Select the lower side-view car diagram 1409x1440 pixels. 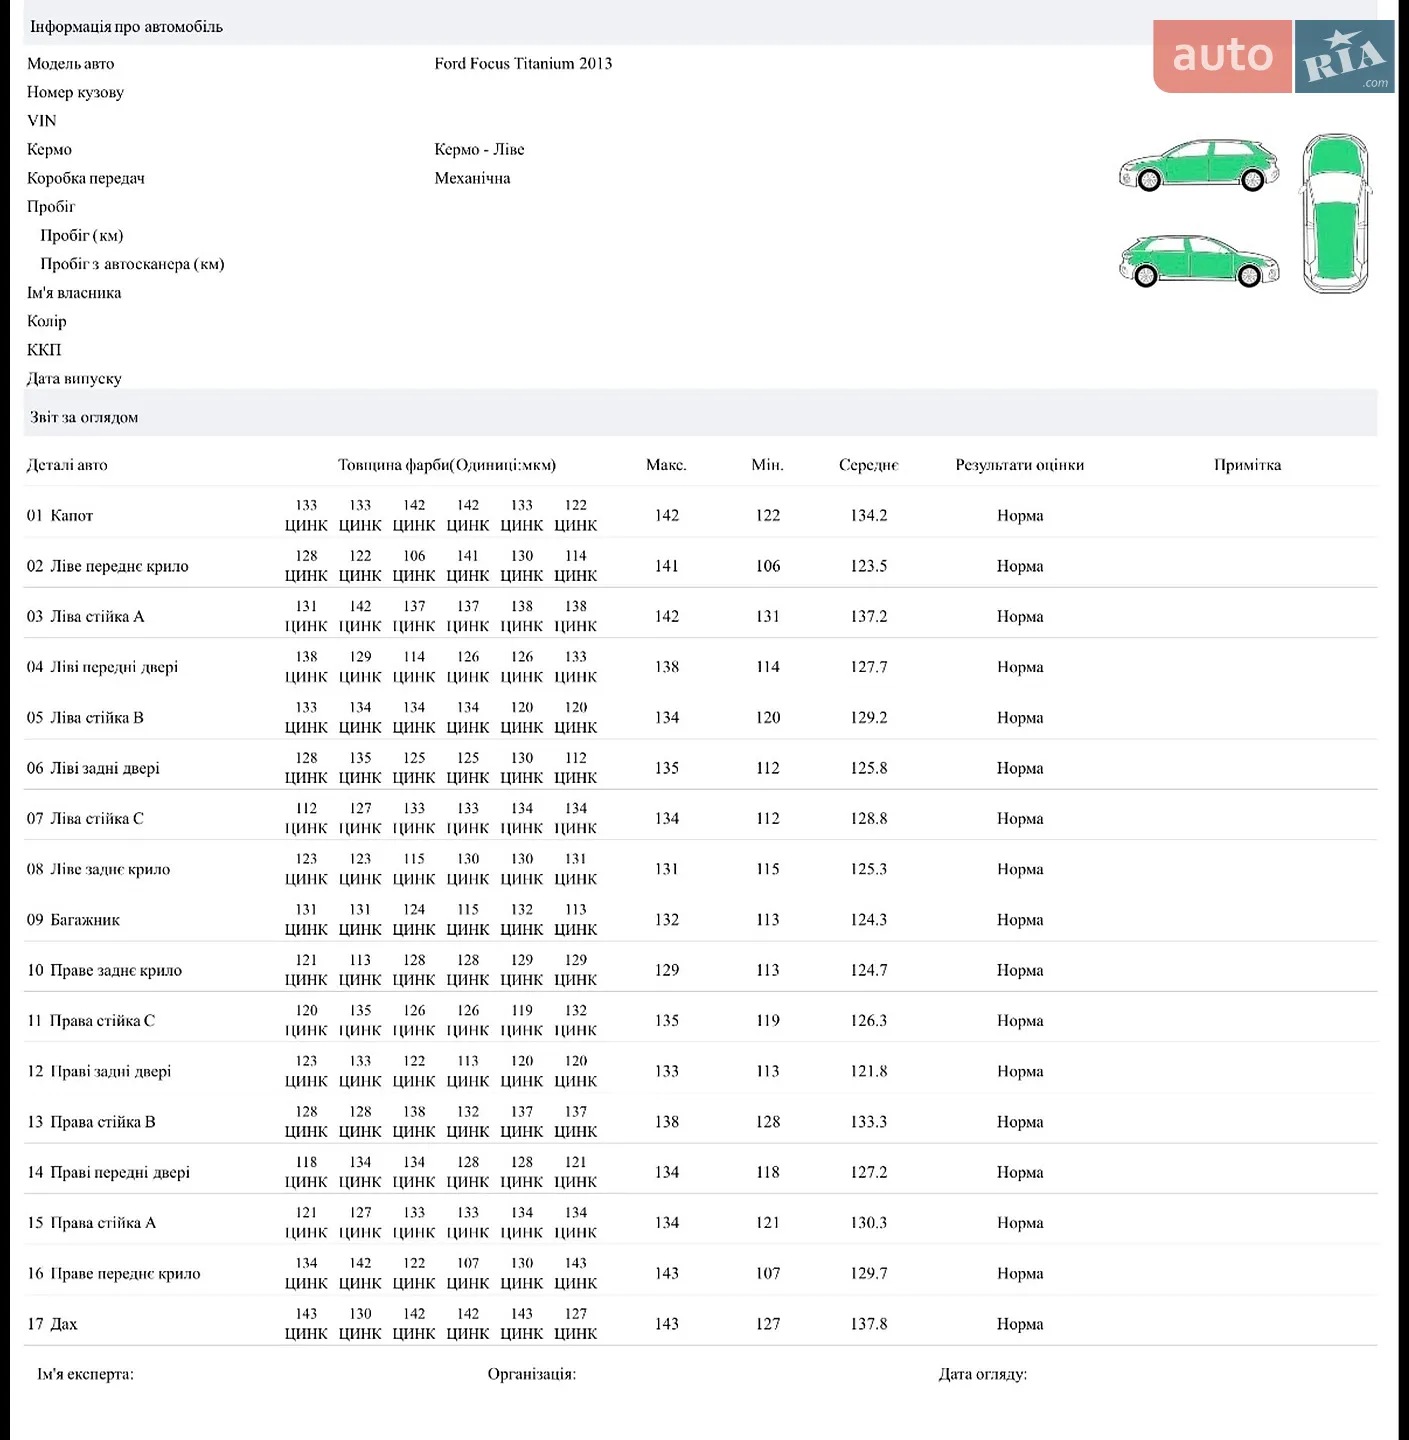pos(1199,261)
